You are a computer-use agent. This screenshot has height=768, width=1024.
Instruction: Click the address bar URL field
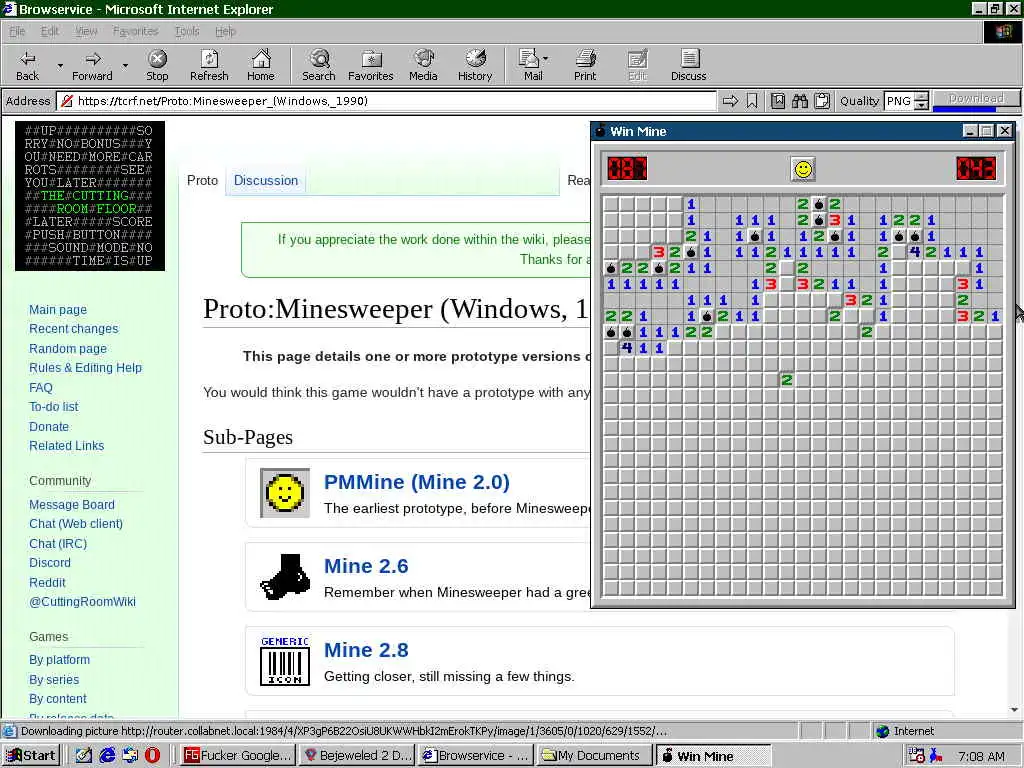click(387, 101)
